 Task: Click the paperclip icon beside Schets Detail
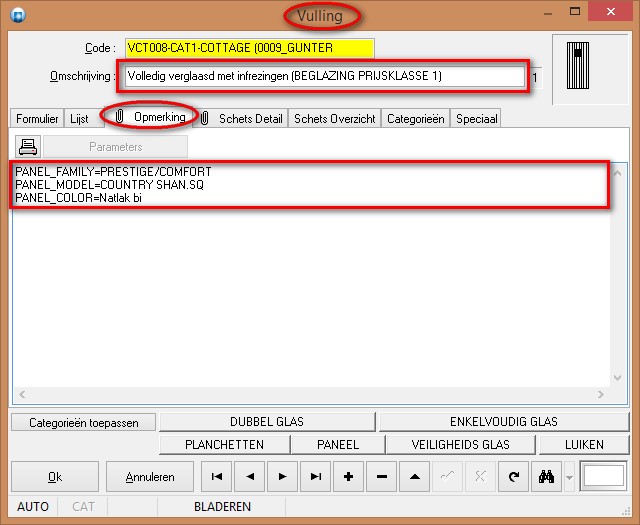point(205,118)
